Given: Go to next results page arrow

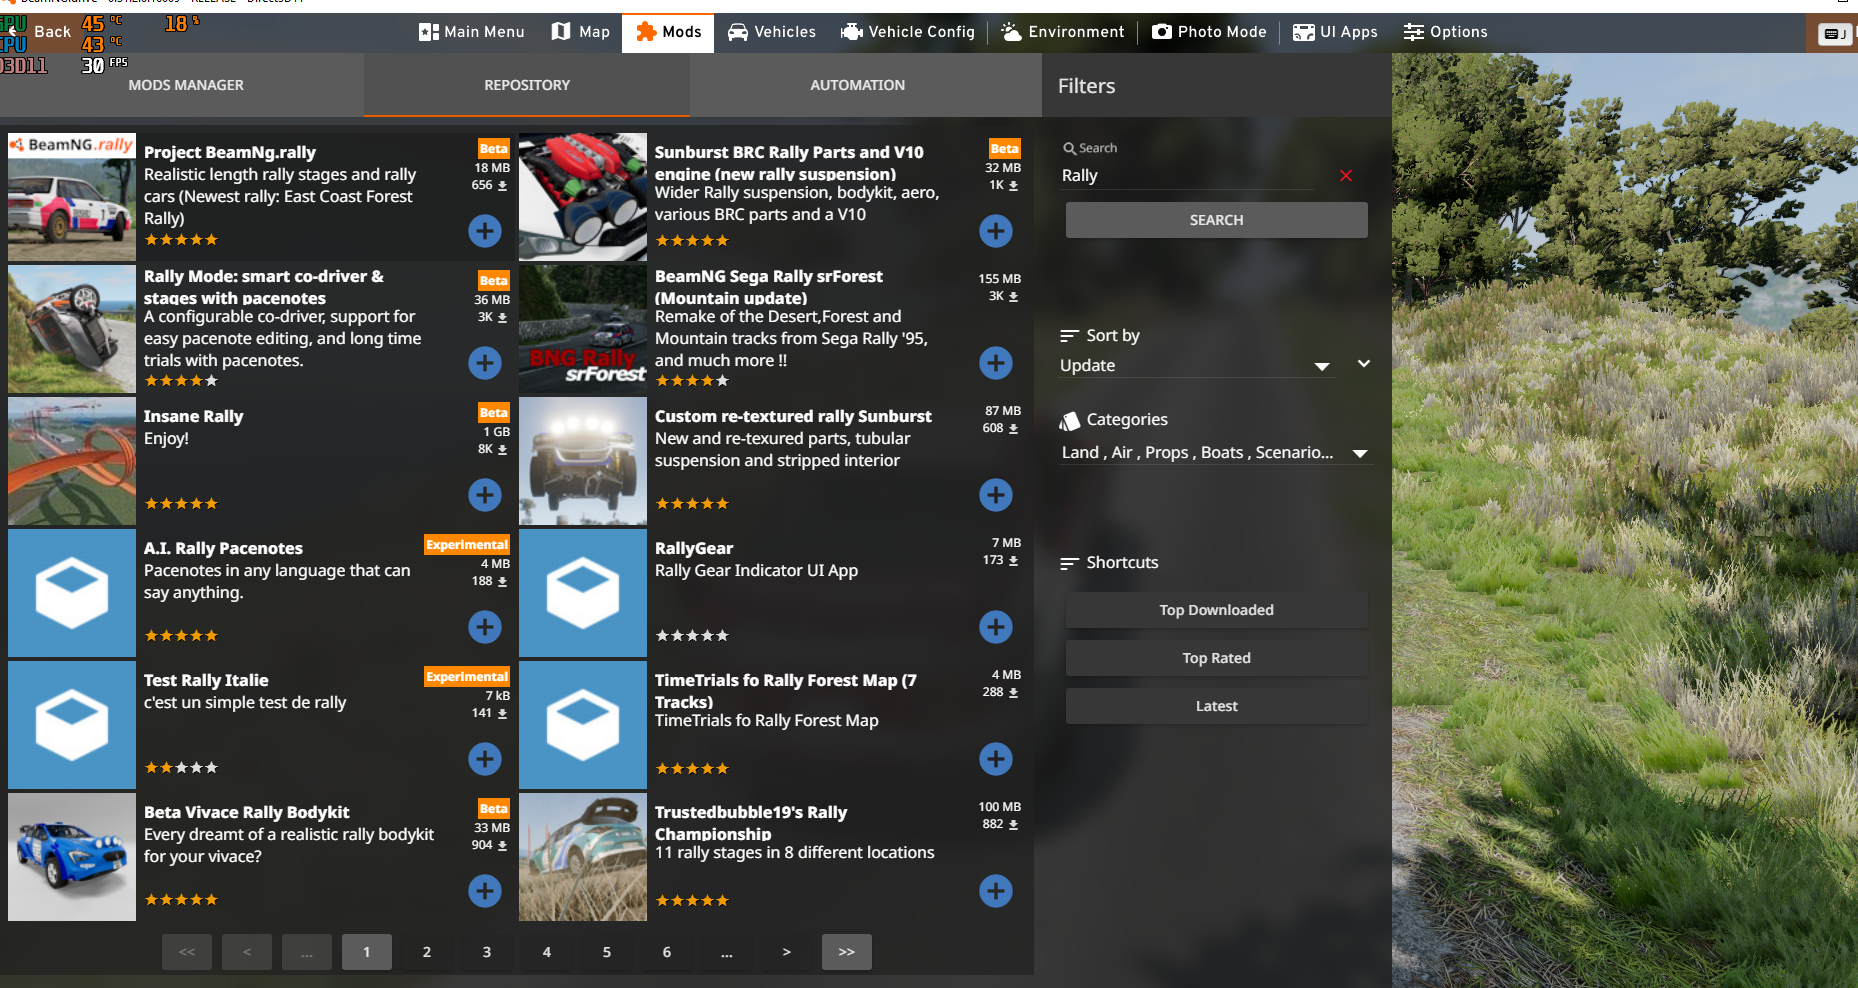Looking at the screenshot, I should 787,952.
